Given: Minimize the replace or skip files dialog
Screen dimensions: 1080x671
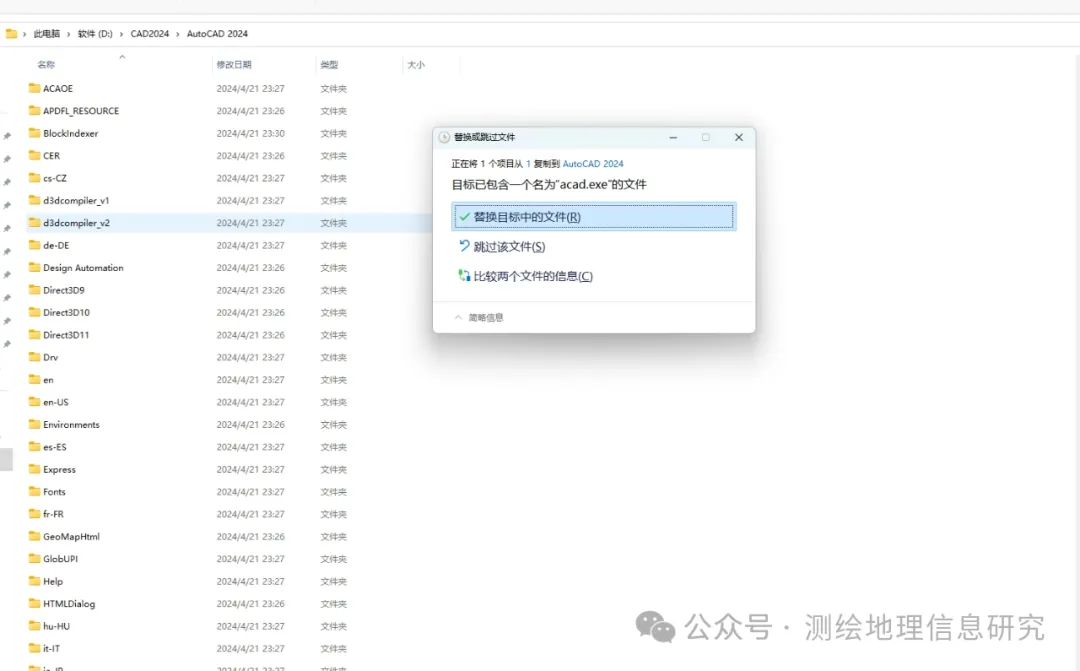Looking at the screenshot, I should click(x=673, y=137).
